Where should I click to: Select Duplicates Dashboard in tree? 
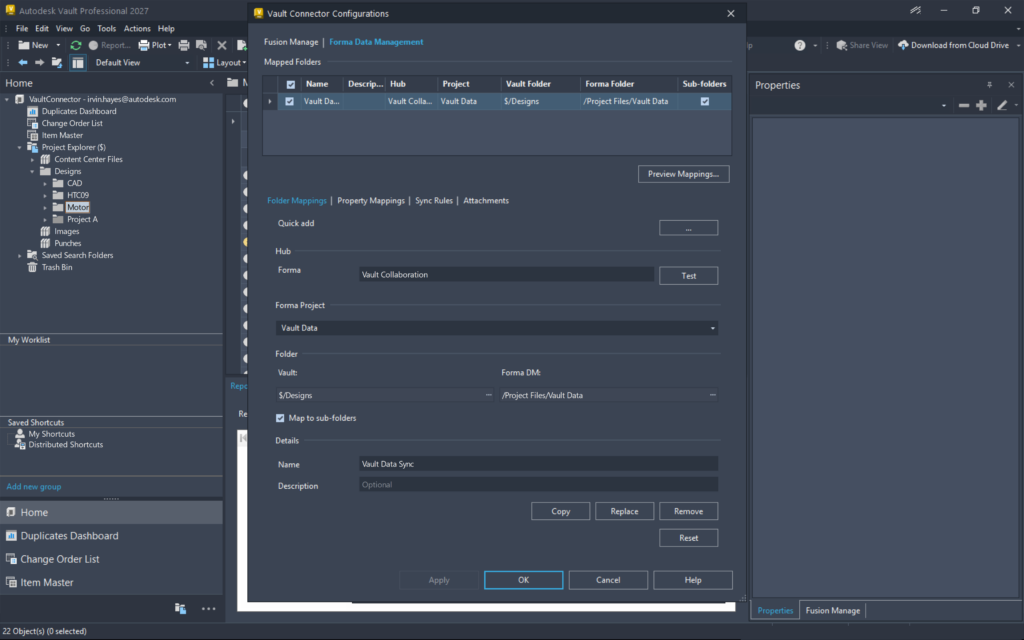[79, 111]
